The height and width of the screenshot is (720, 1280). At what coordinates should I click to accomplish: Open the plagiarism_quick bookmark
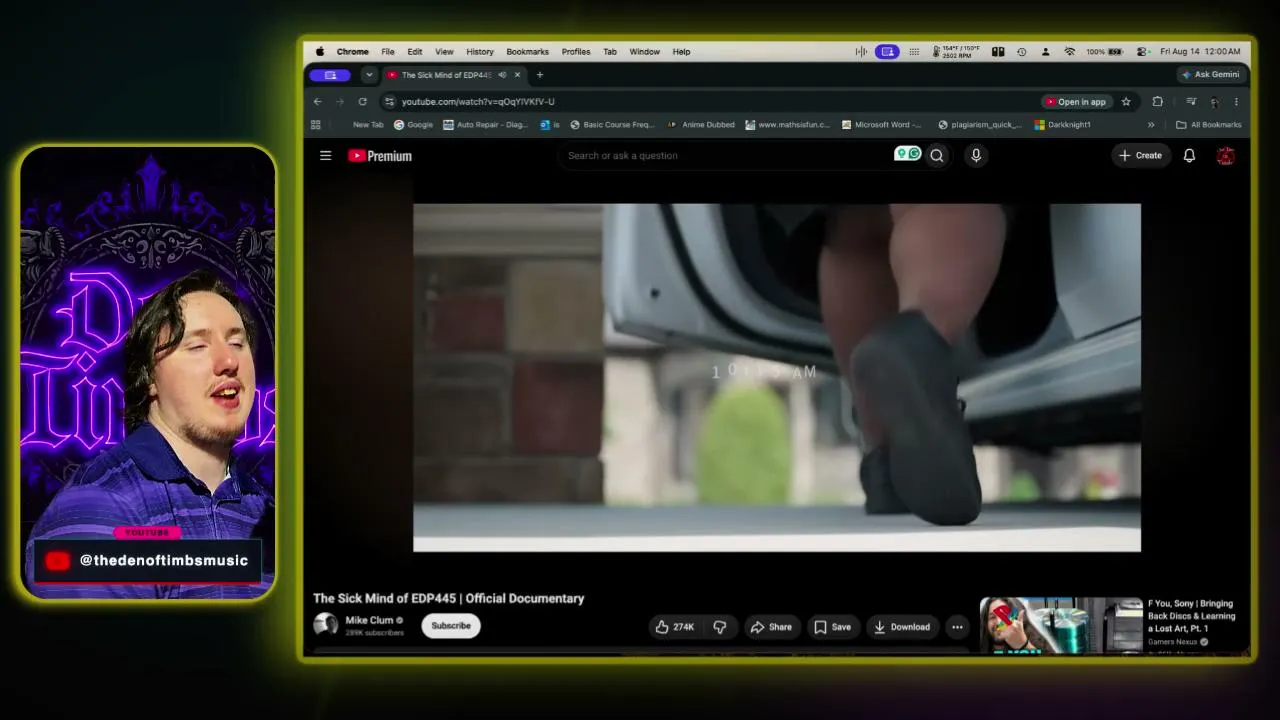click(979, 125)
